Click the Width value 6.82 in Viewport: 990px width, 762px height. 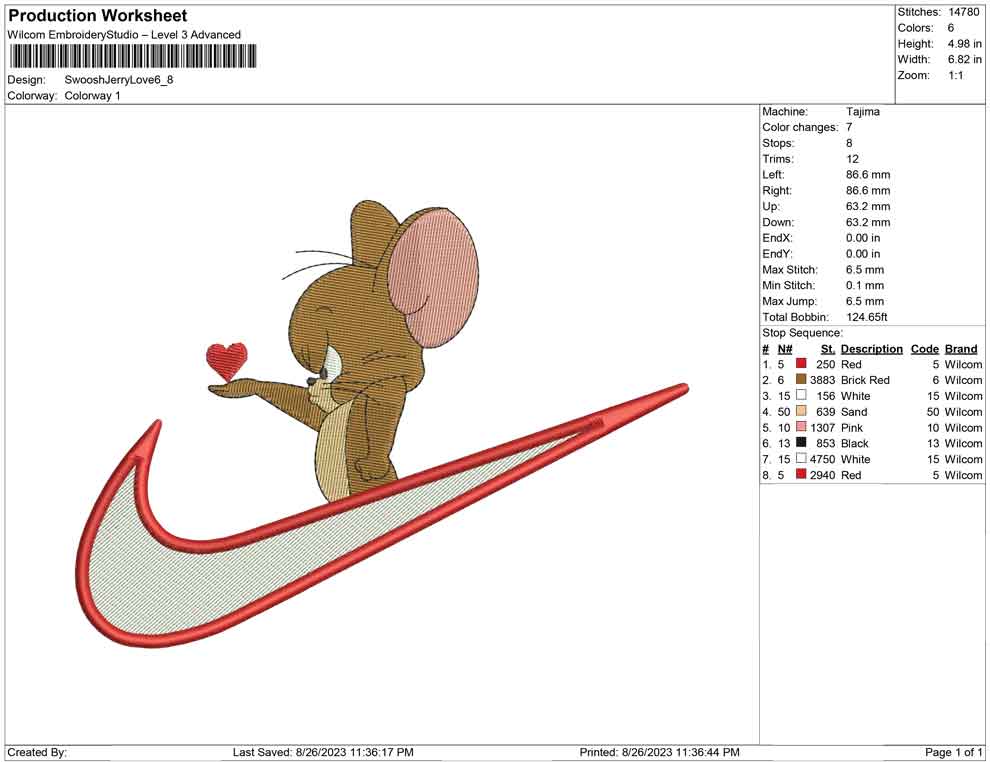(x=964, y=59)
